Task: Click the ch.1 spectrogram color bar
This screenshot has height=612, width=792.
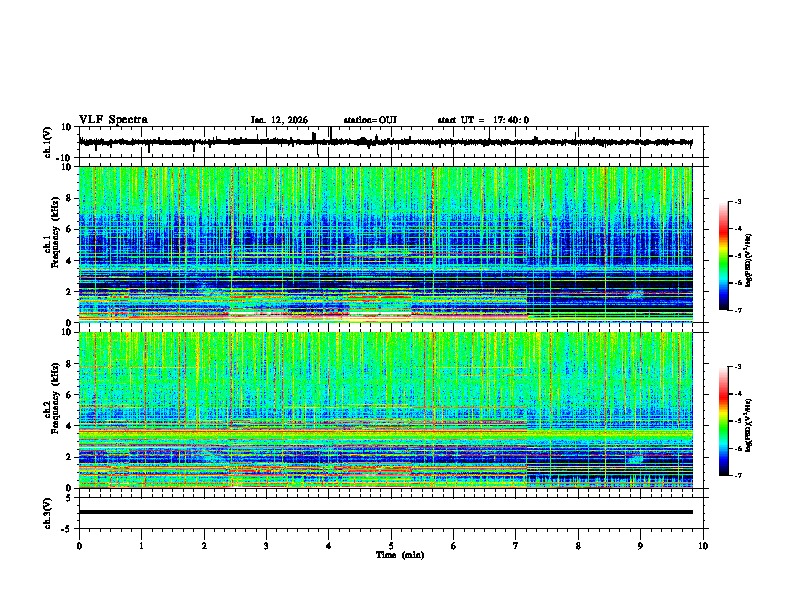Action: click(x=723, y=256)
